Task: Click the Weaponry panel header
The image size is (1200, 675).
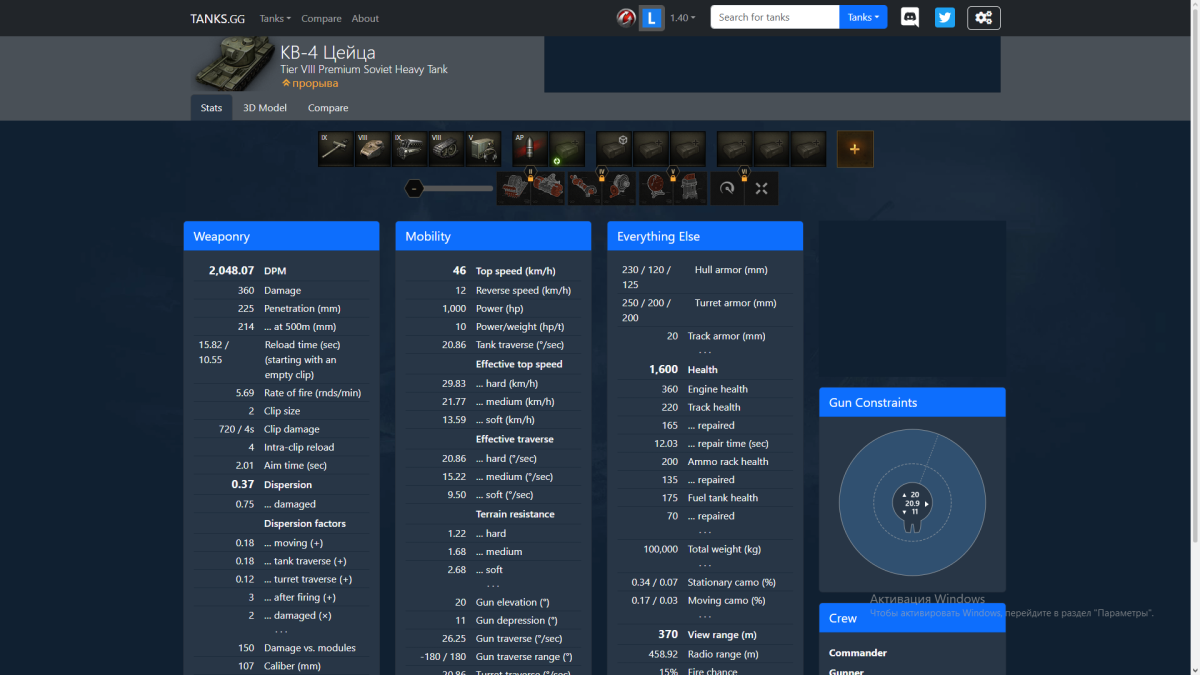Action: coord(281,236)
